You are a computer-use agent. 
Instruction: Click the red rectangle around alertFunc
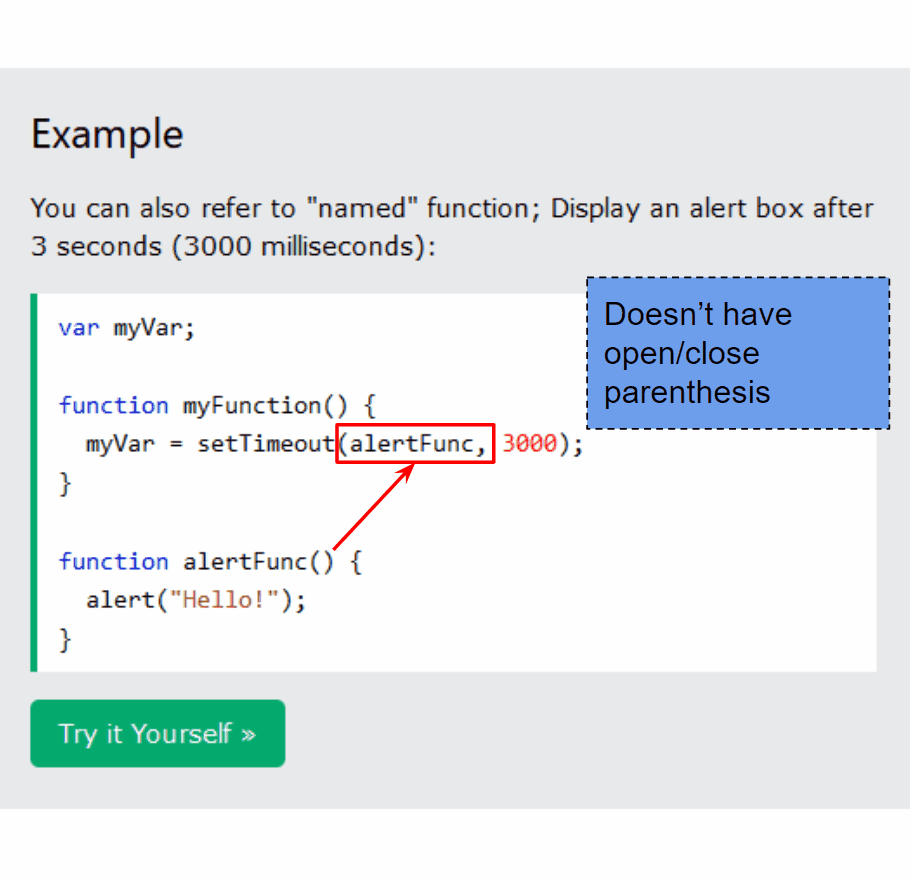[414, 443]
